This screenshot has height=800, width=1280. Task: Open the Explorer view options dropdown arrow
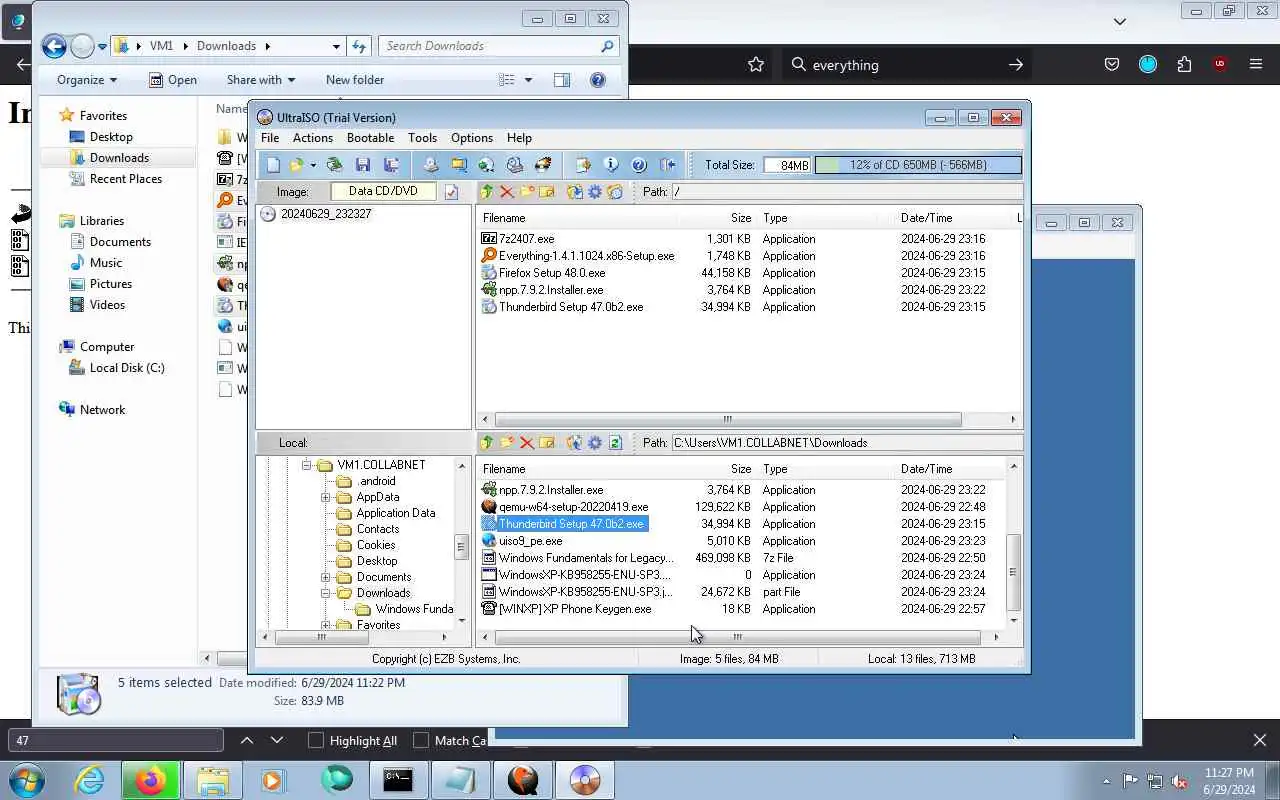tap(528, 80)
